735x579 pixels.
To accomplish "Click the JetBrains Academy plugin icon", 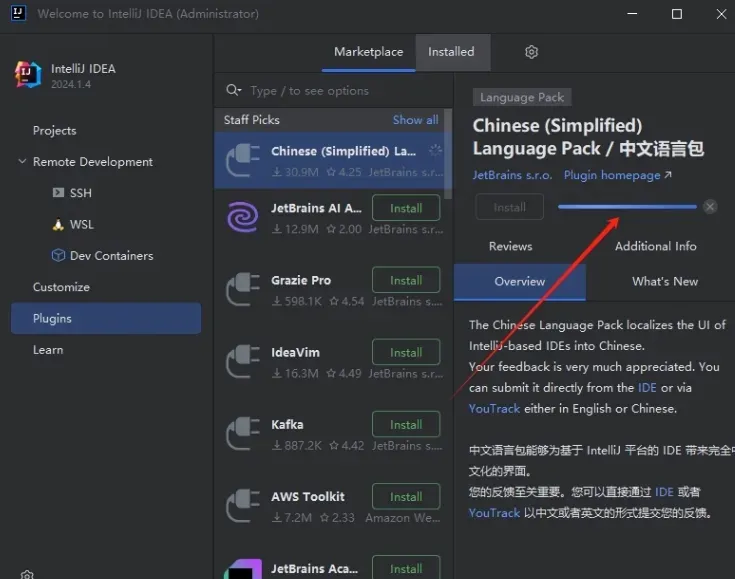I will click(243, 569).
